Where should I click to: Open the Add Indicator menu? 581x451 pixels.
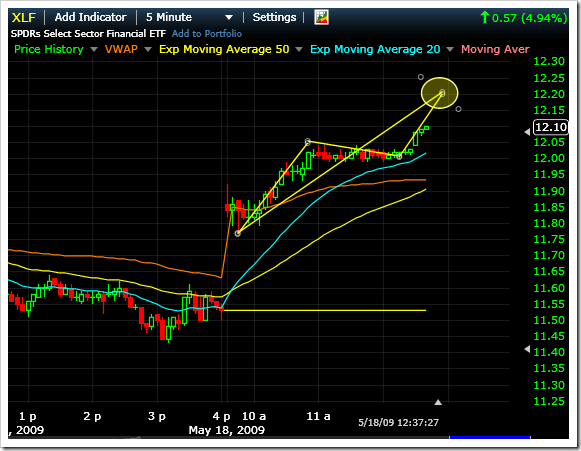(x=90, y=17)
